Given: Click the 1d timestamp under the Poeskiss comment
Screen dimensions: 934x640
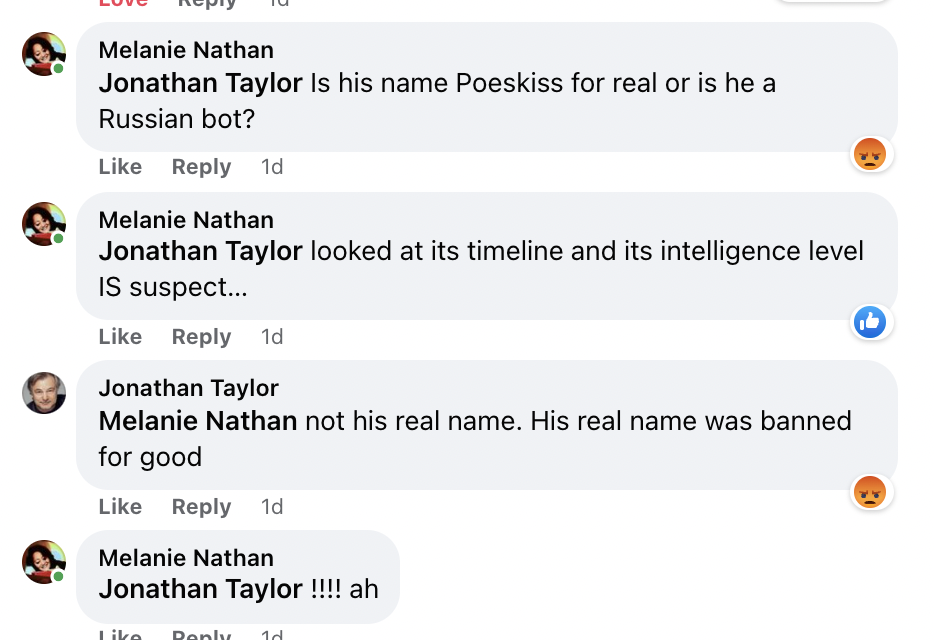Looking at the screenshot, I should 272,167.
